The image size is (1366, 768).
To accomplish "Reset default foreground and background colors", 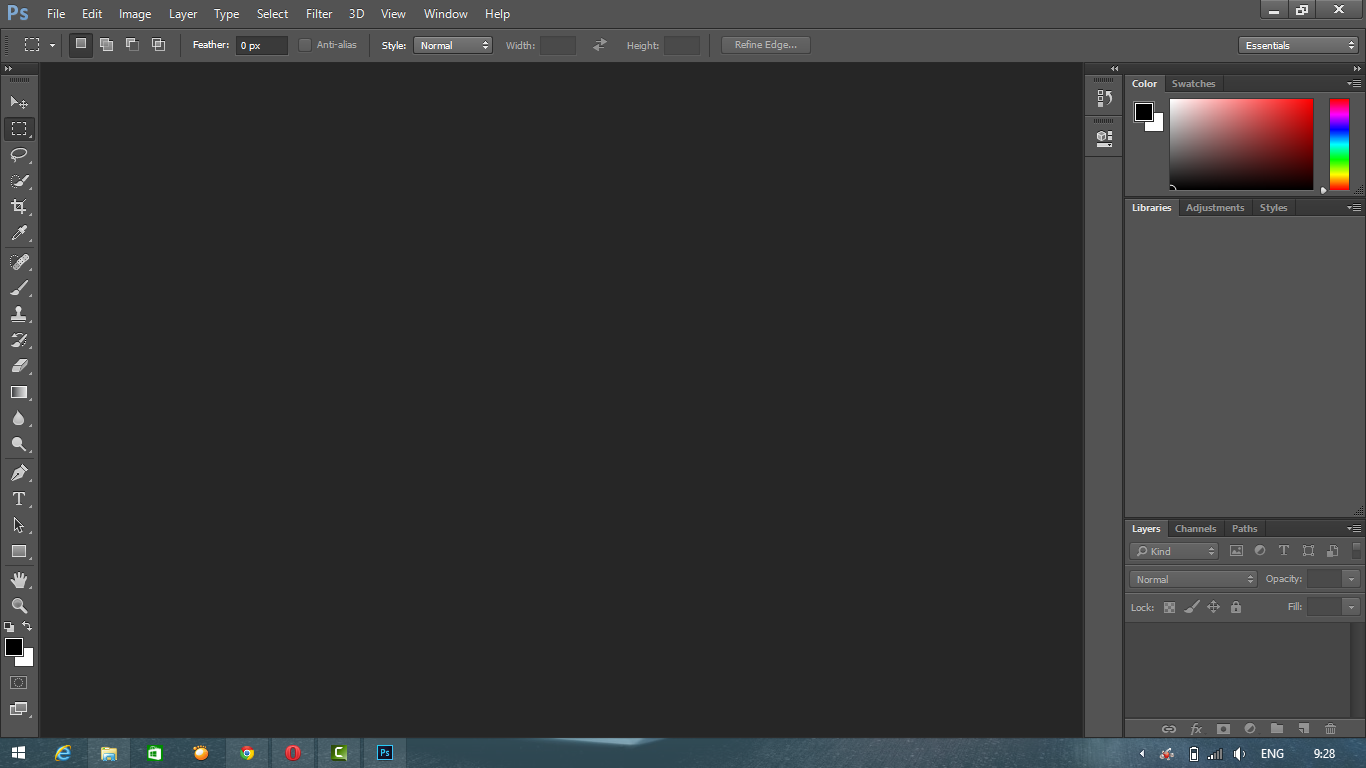I will [9, 627].
